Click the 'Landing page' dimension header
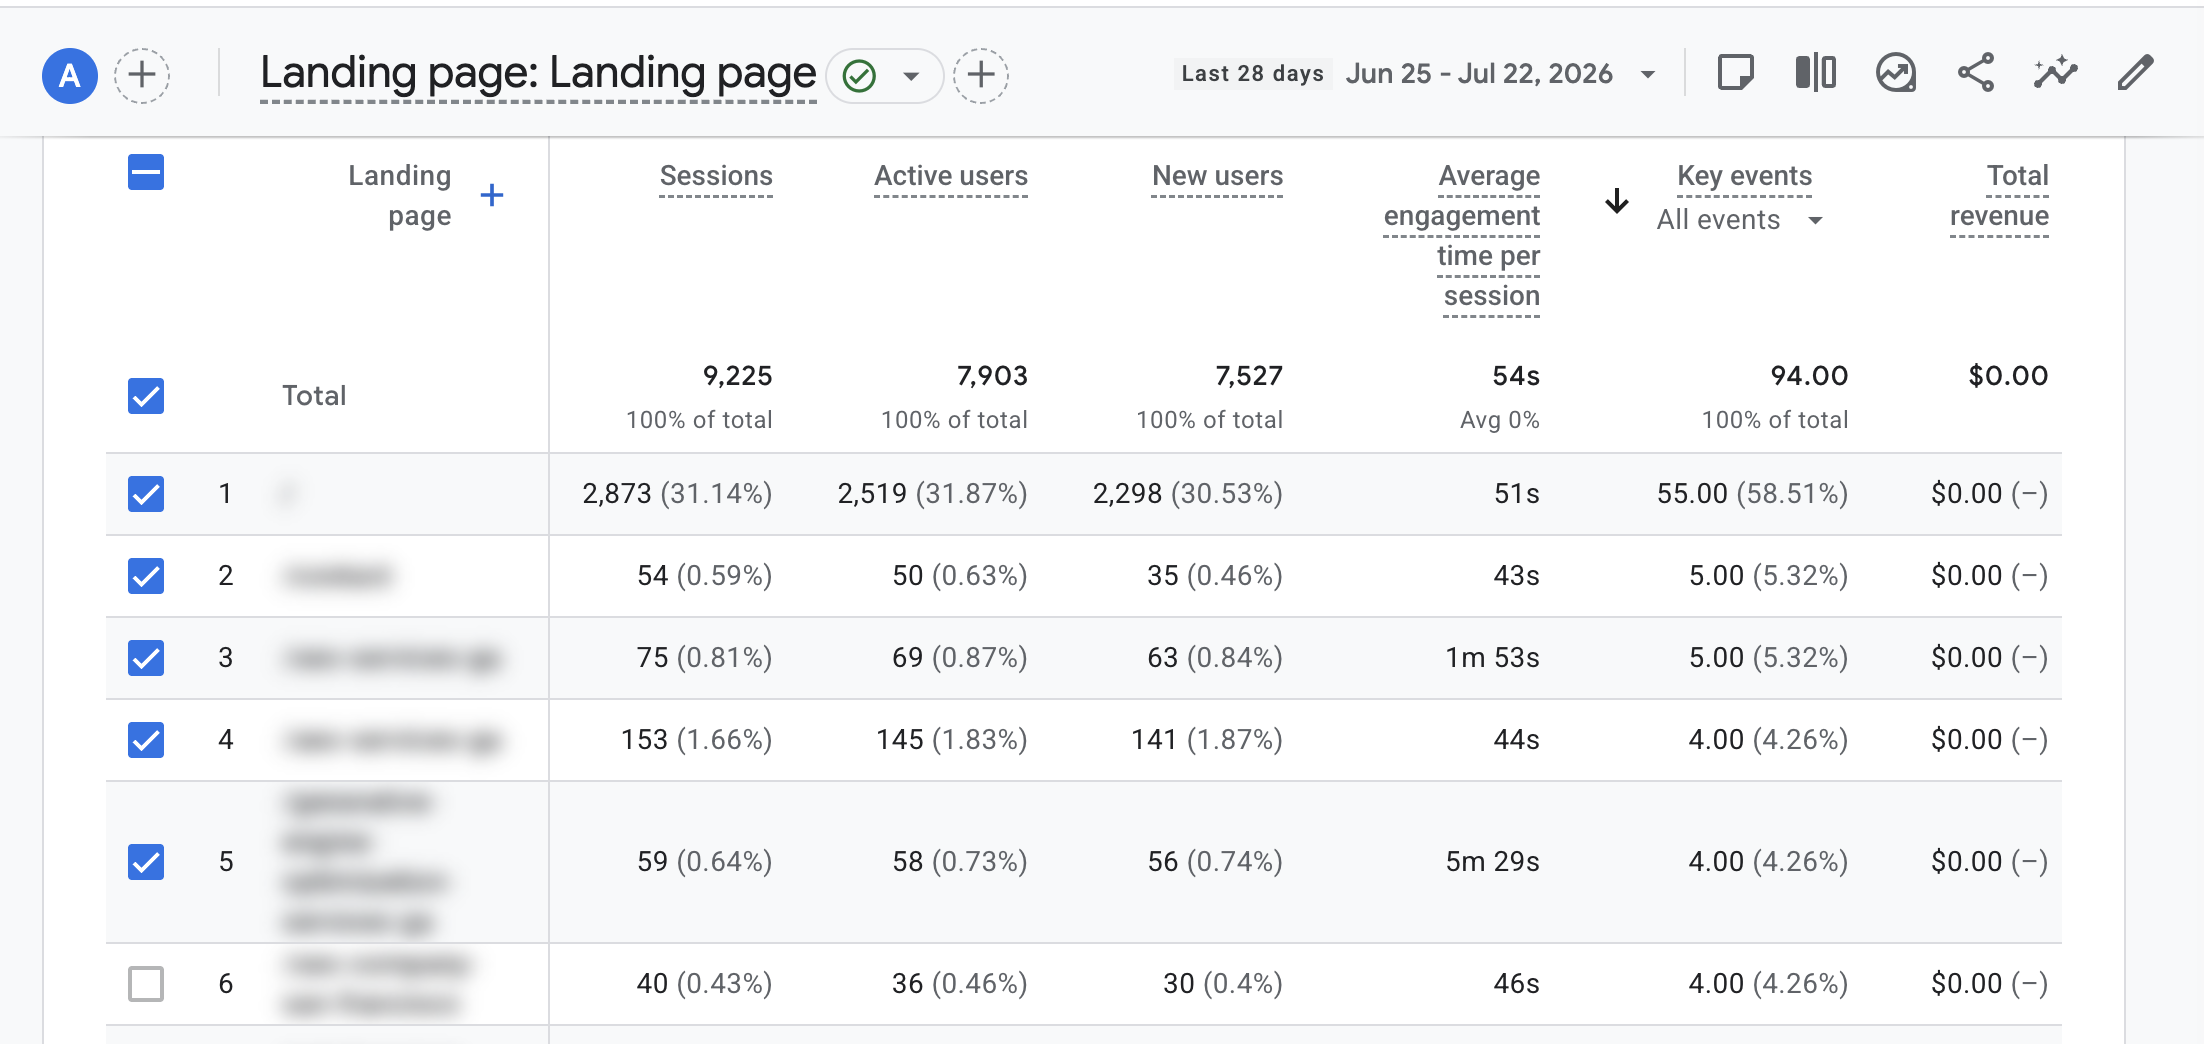 (x=400, y=196)
